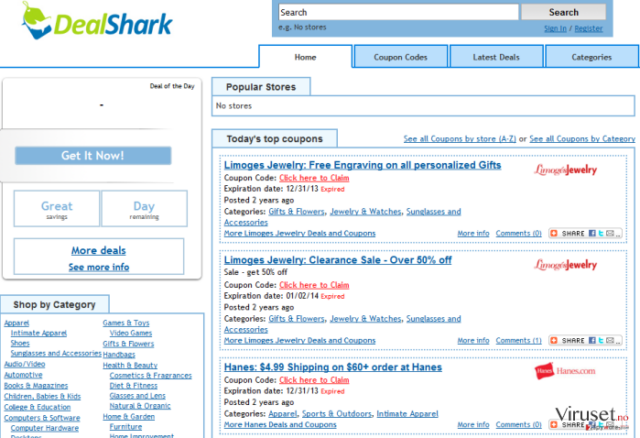This screenshot has height=438, width=640.
Task: Open Home & Garden category
Action: (129, 416)
